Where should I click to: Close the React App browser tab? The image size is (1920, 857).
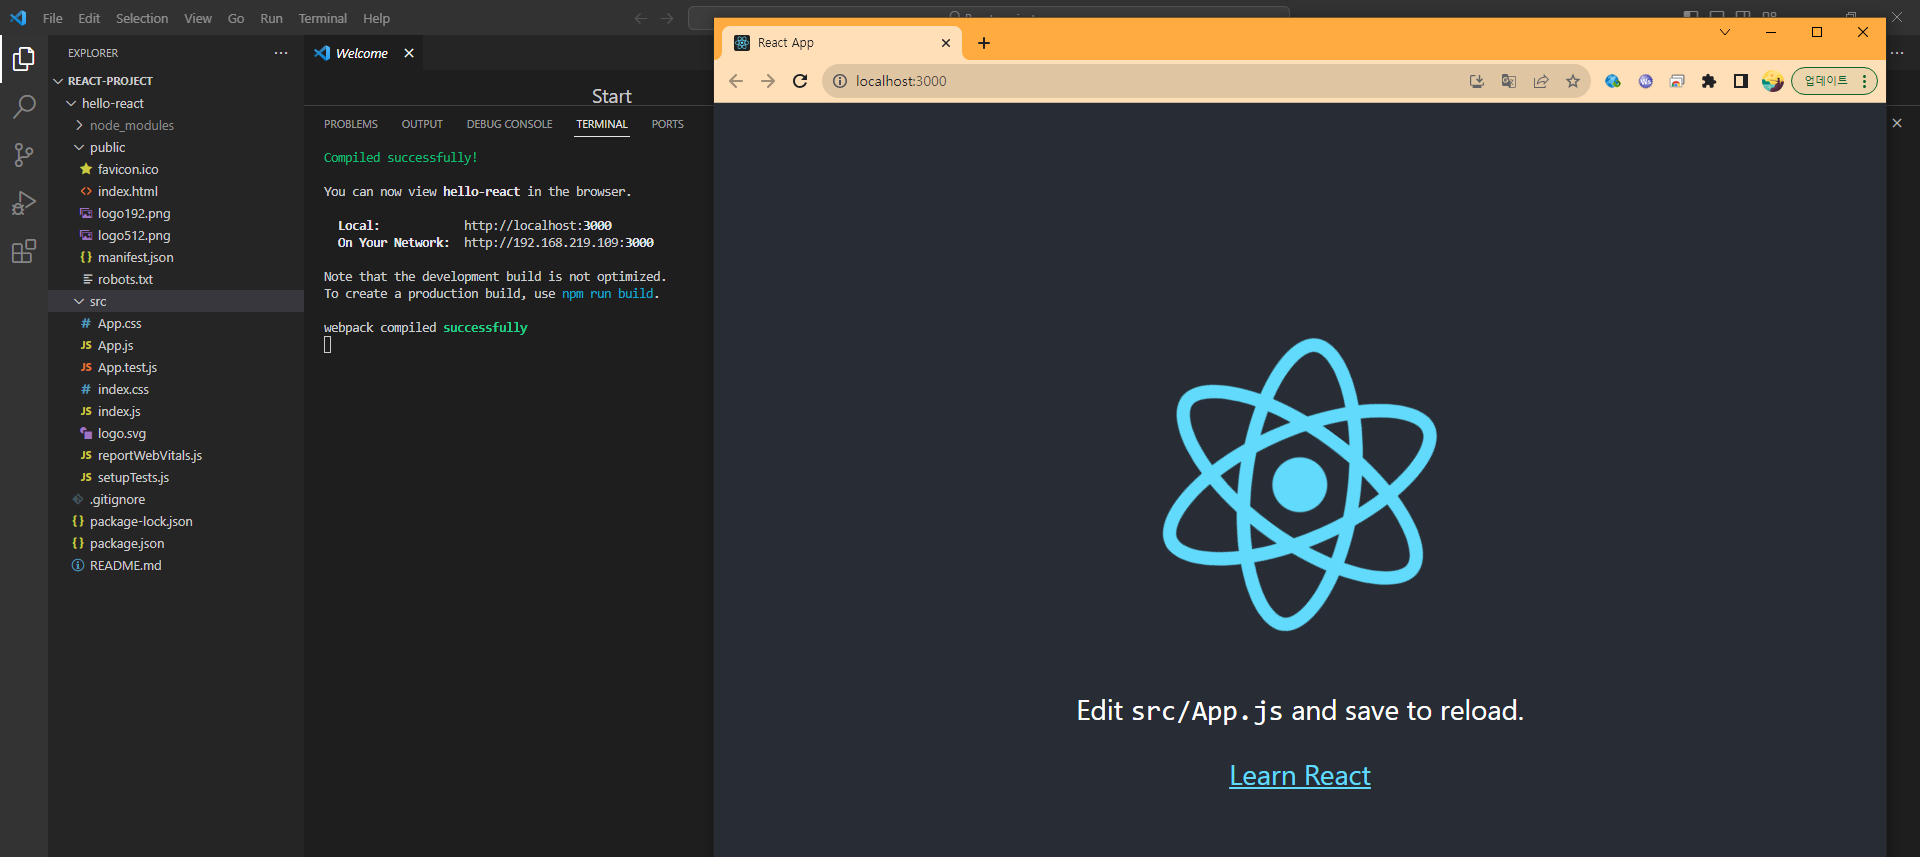[946, 43]
